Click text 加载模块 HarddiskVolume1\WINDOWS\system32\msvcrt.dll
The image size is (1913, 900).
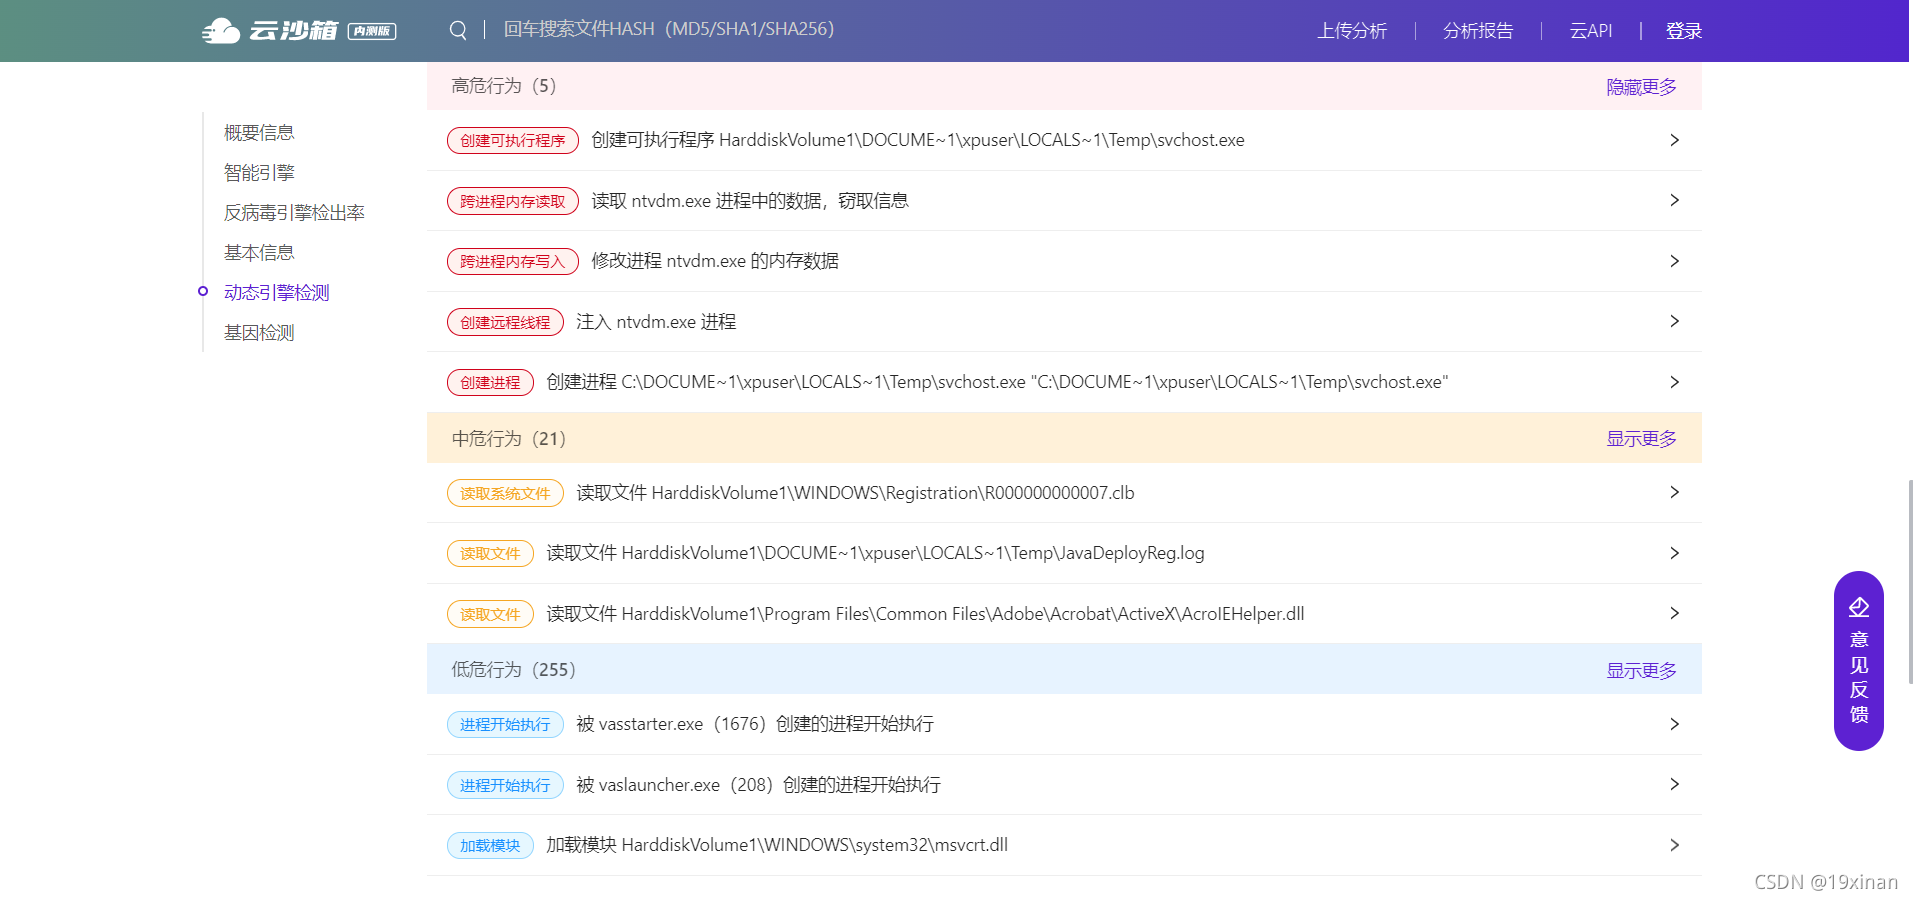(x=777, y=845)
